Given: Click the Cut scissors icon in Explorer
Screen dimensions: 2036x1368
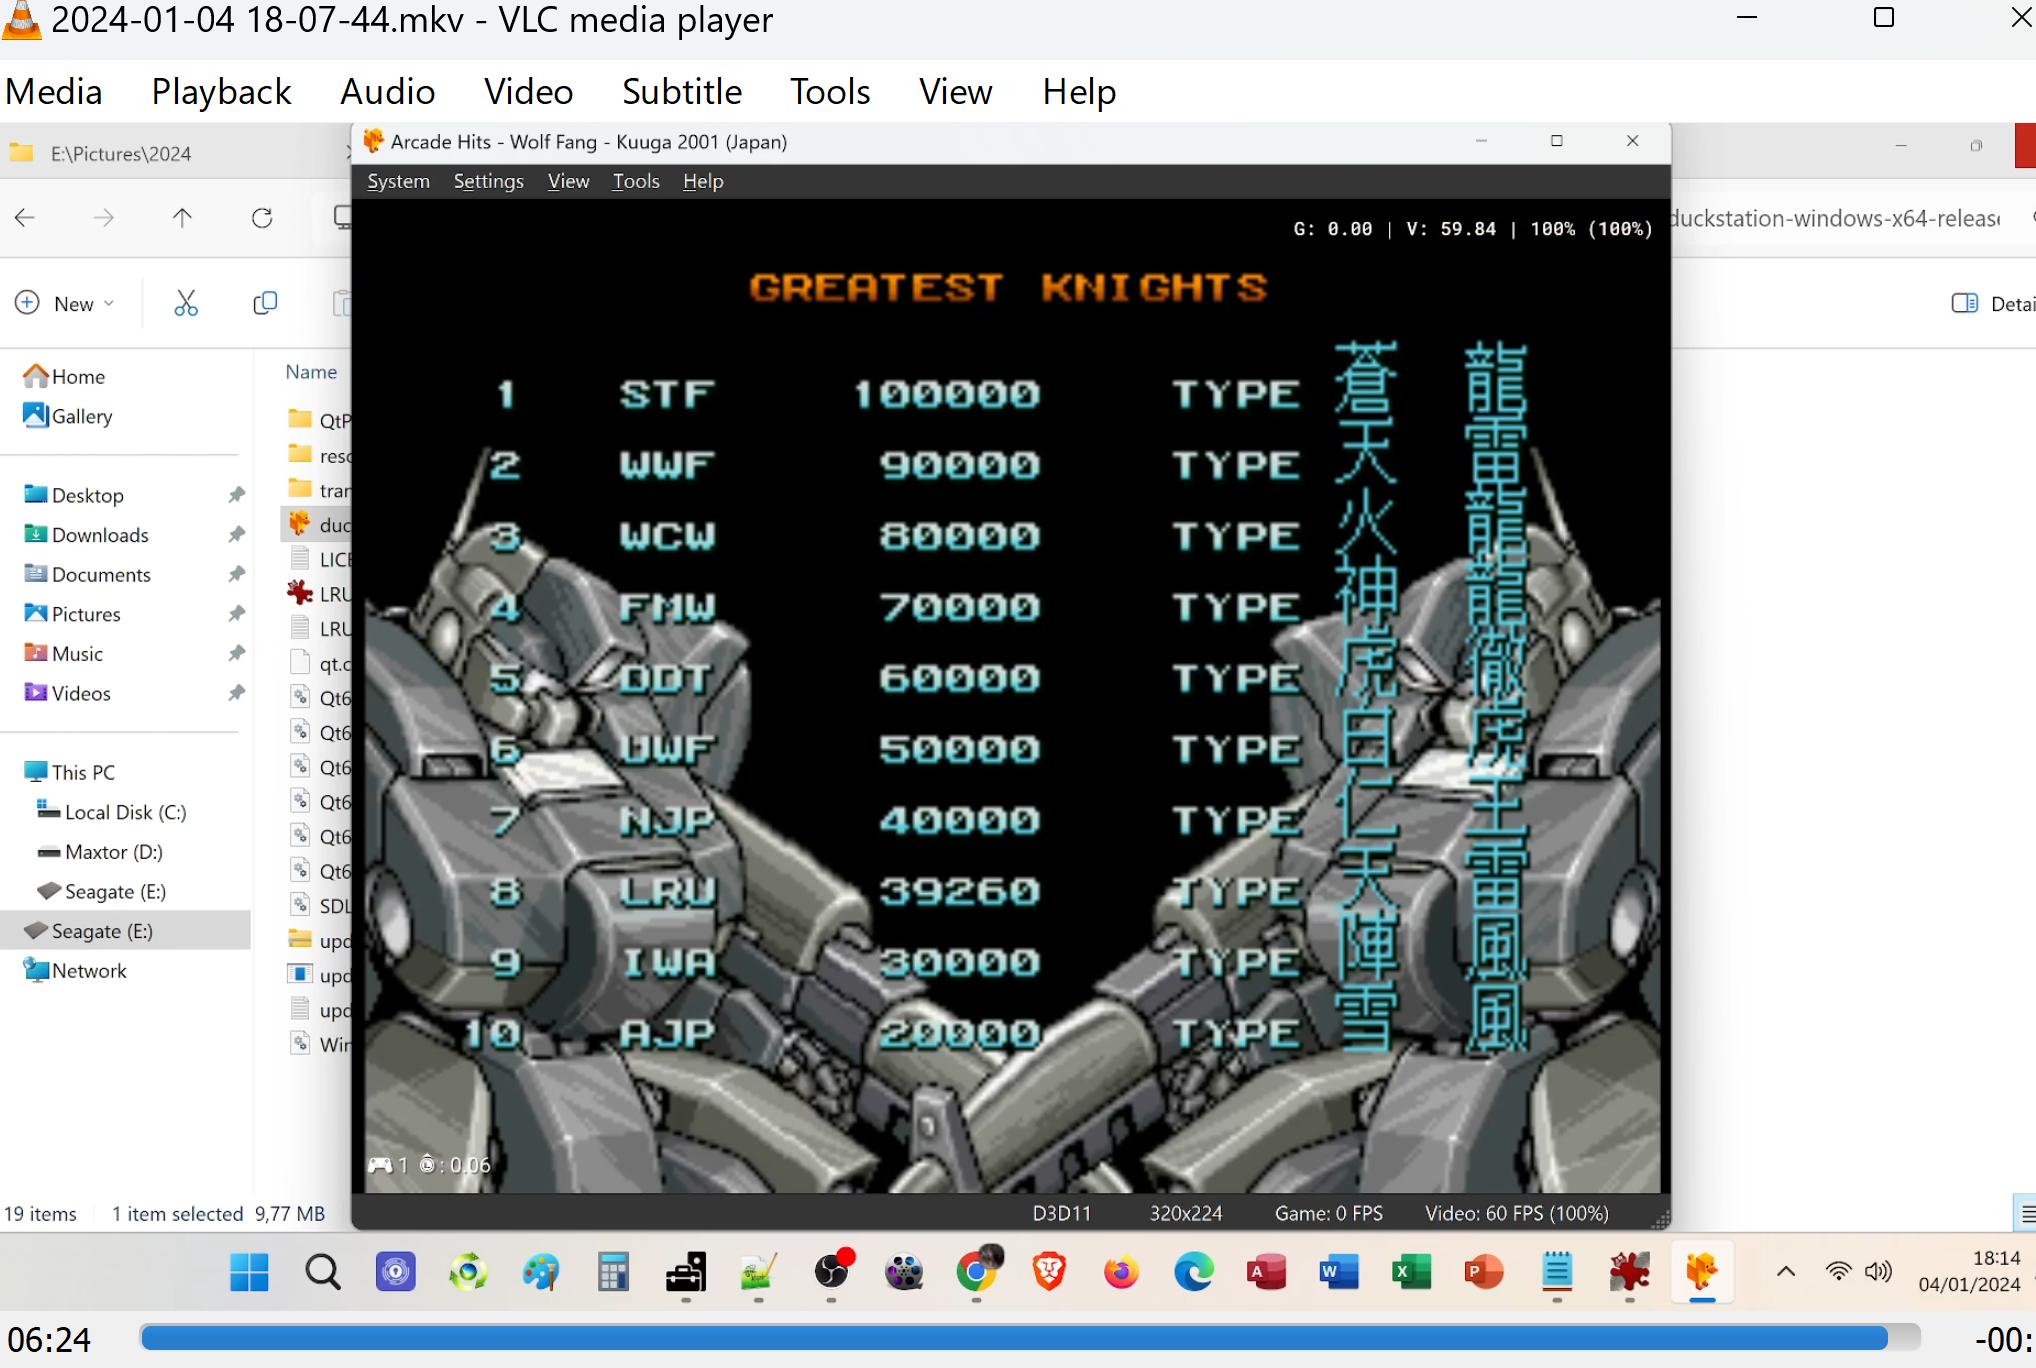Looking at the screenshot, I should pyautogui.click(x=186, y=303).
